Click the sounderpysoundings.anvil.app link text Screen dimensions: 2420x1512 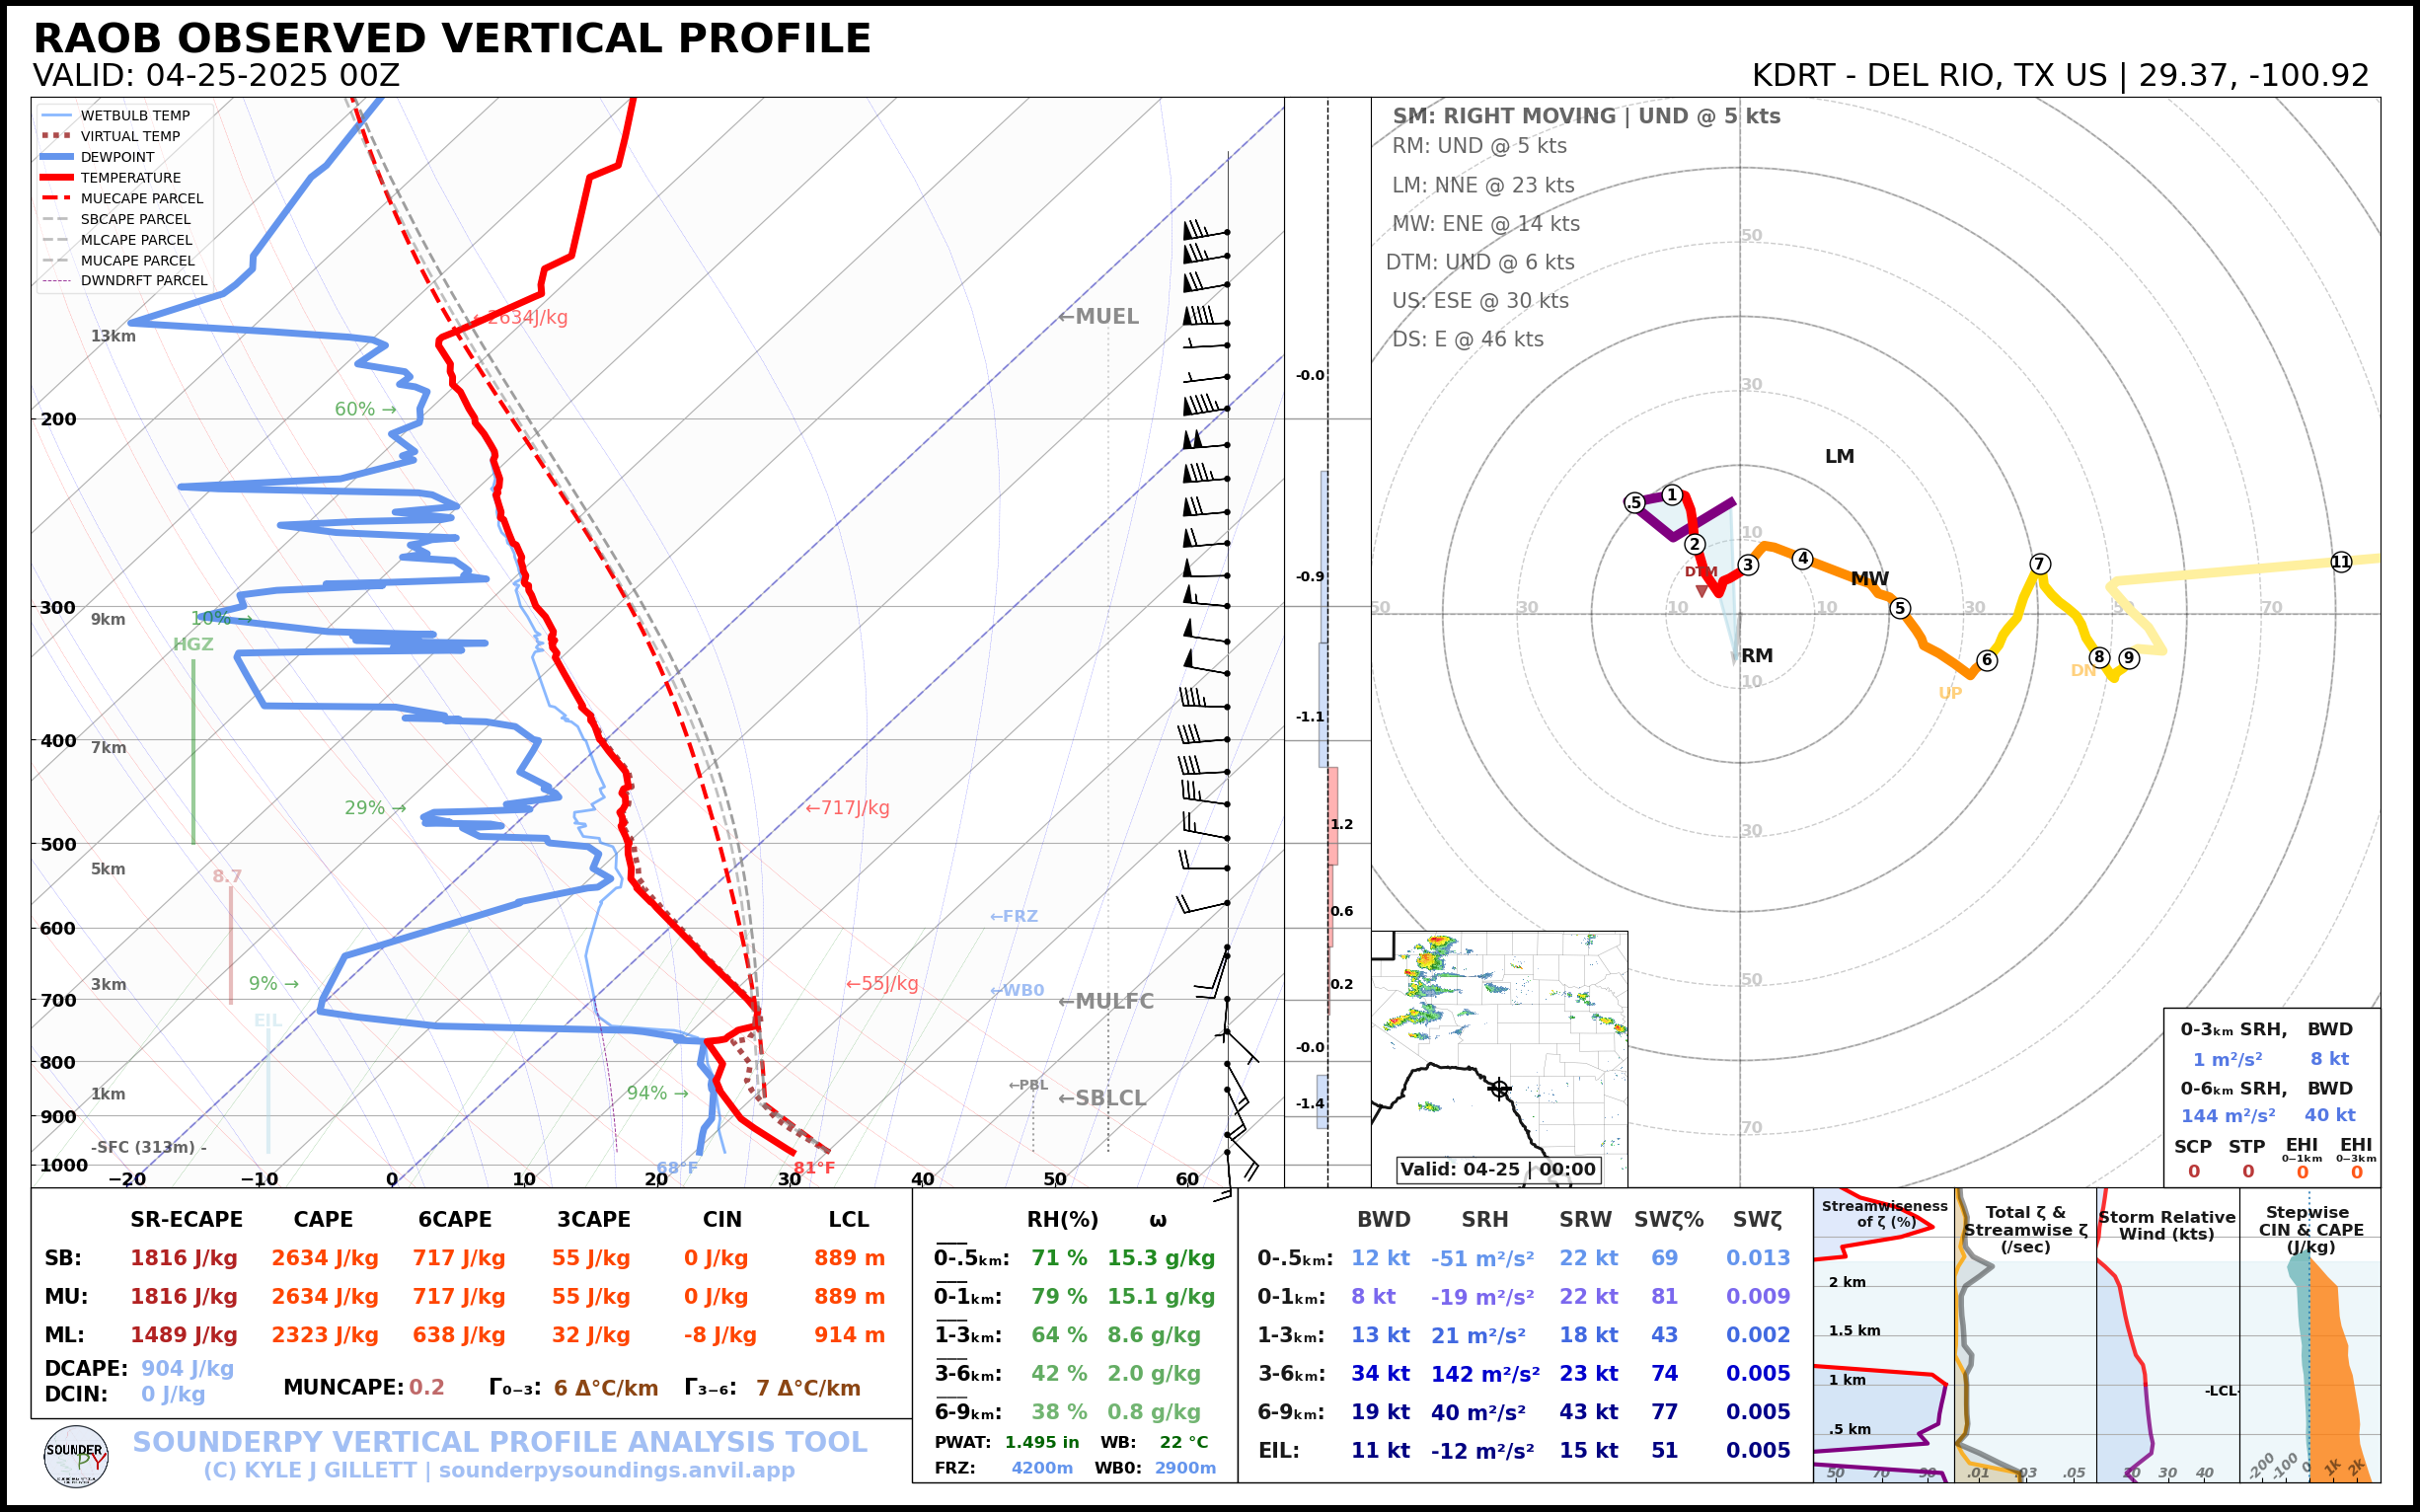tap(616, 1470)
